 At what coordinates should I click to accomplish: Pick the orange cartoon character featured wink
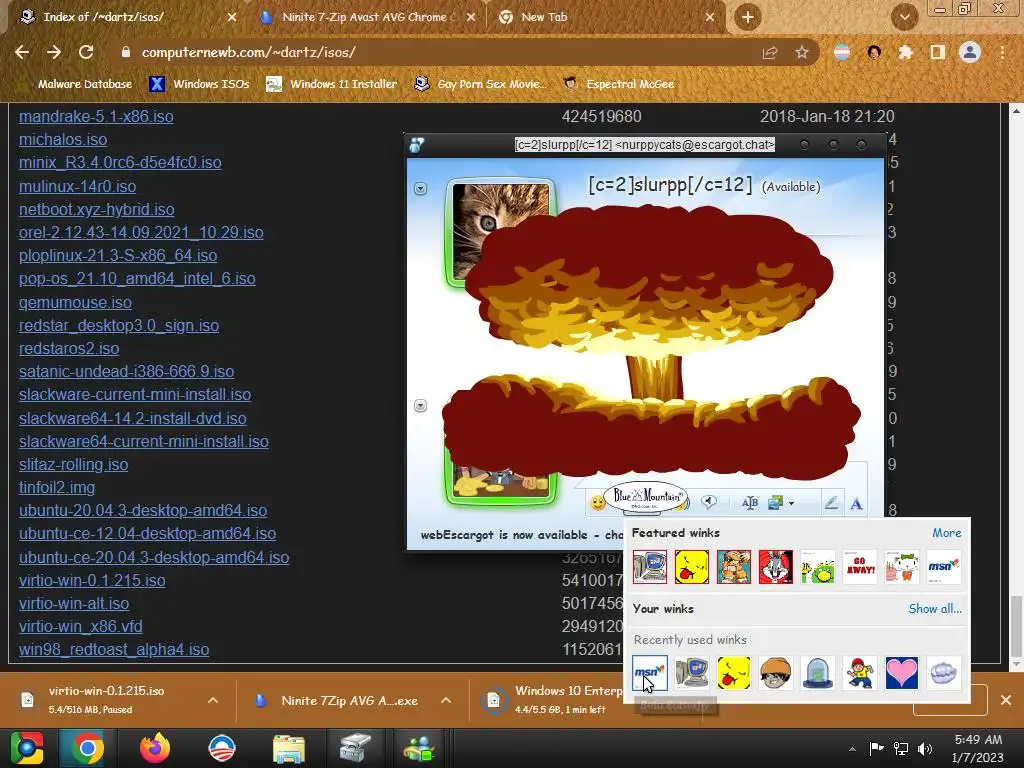(733, 566)
